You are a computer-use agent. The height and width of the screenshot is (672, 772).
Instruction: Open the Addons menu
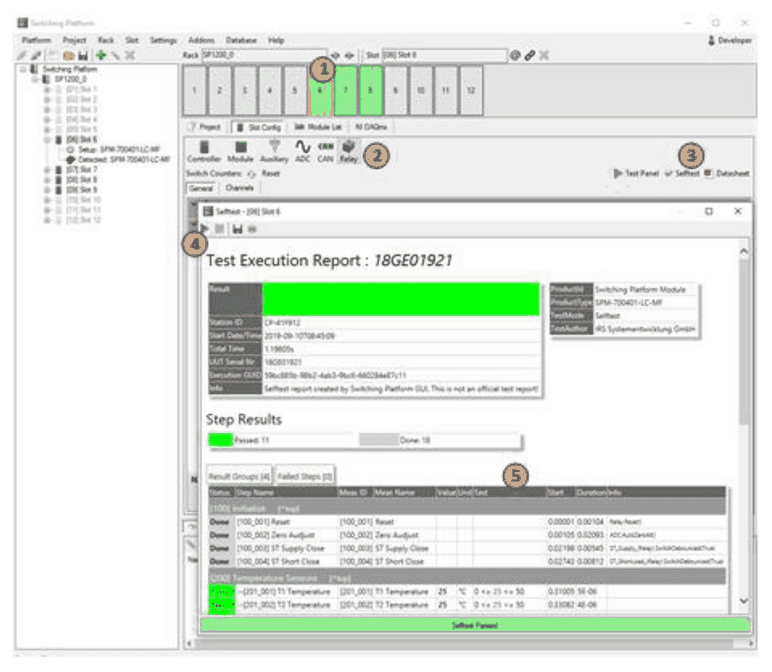pos(201,40)
